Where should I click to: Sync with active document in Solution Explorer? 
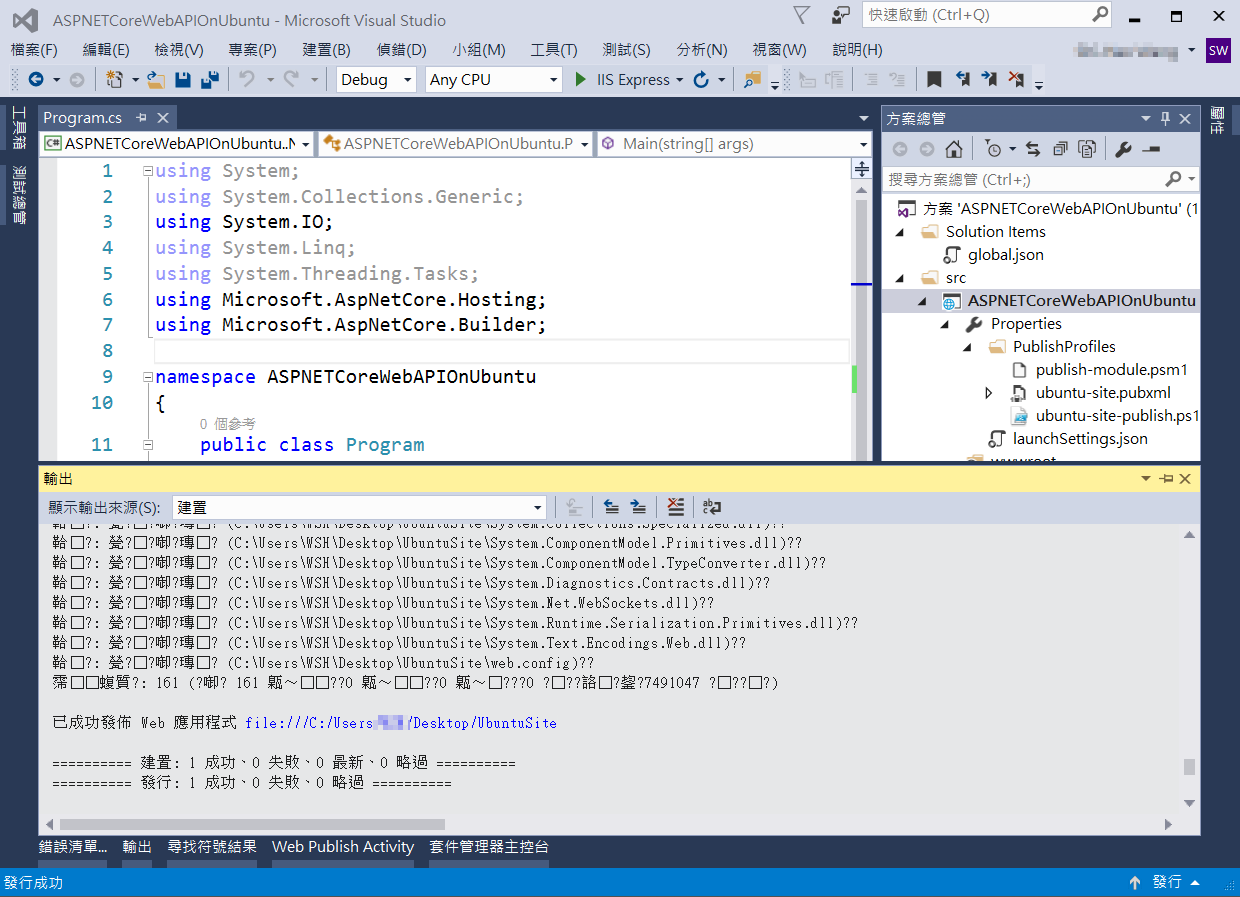[x=1033, y=149]
